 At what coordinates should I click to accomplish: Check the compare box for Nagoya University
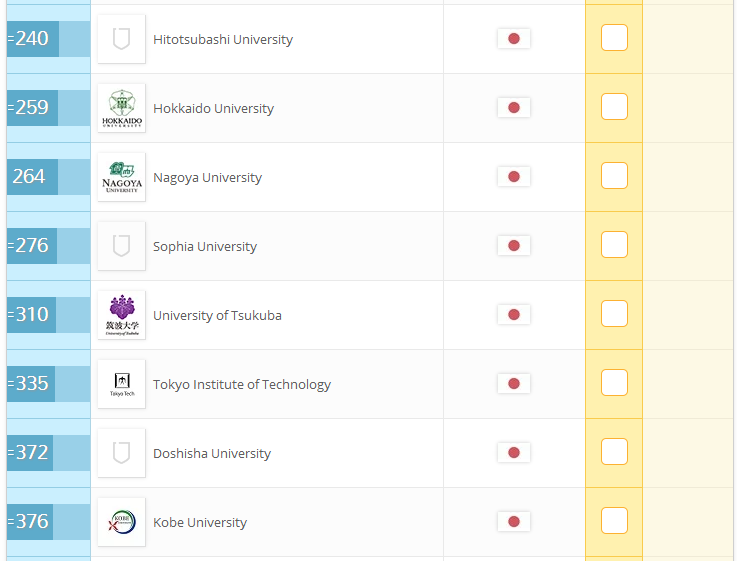(x=614, y=176)
